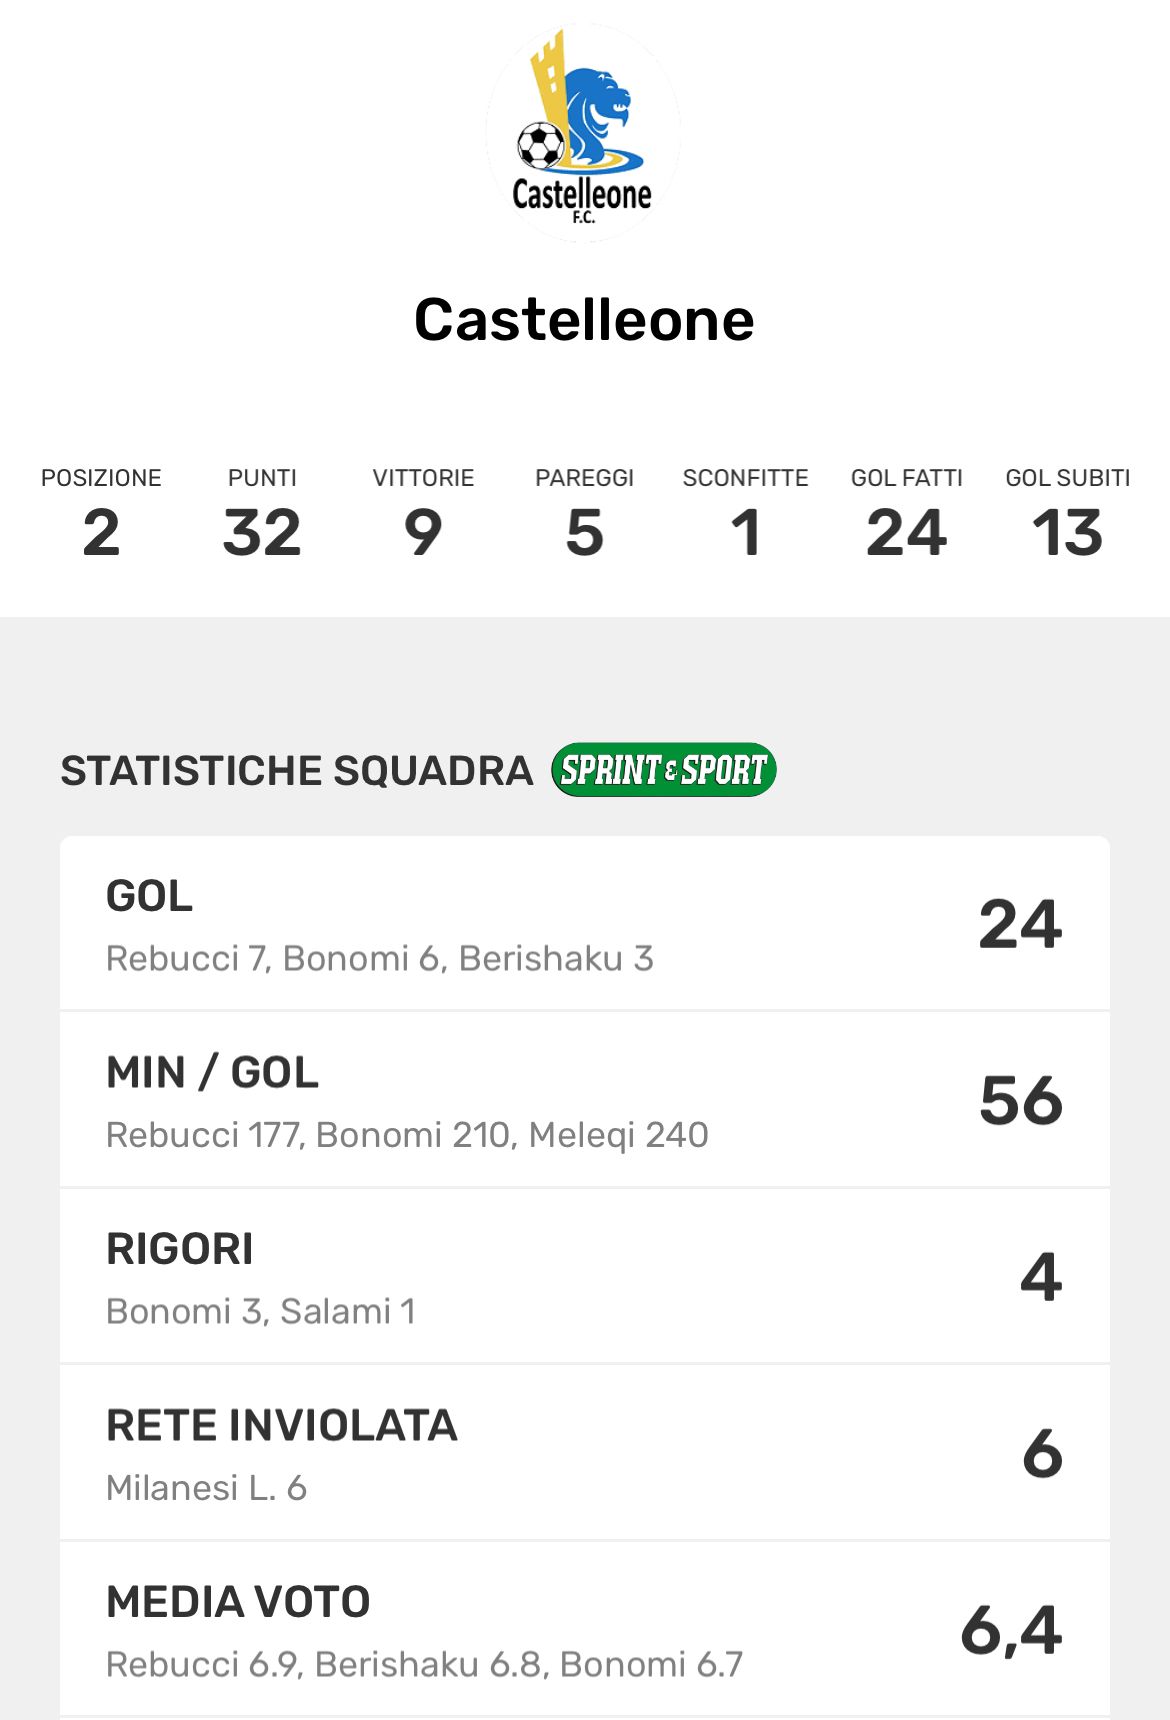This screenshot has height=1720, width=1170.
Task: Open the RIGORI statistics row
Action: pos(585,1276)
